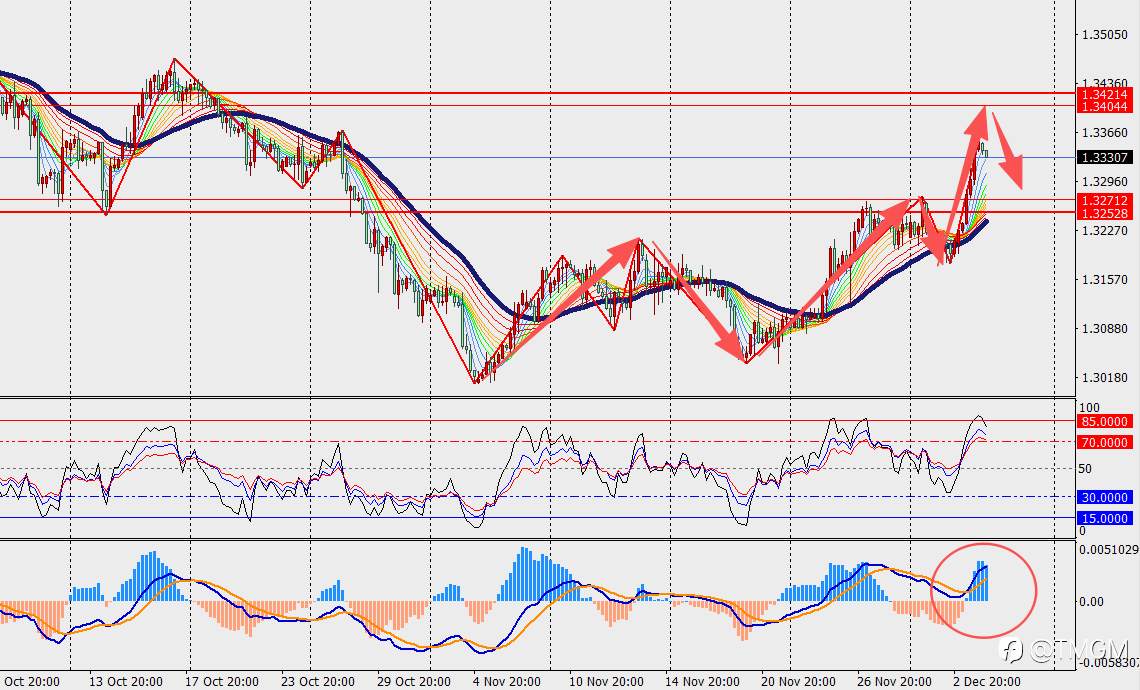Click the 13 Oct 20:00 date label
The image size is (1140, 690).
[x=126, y=682]
